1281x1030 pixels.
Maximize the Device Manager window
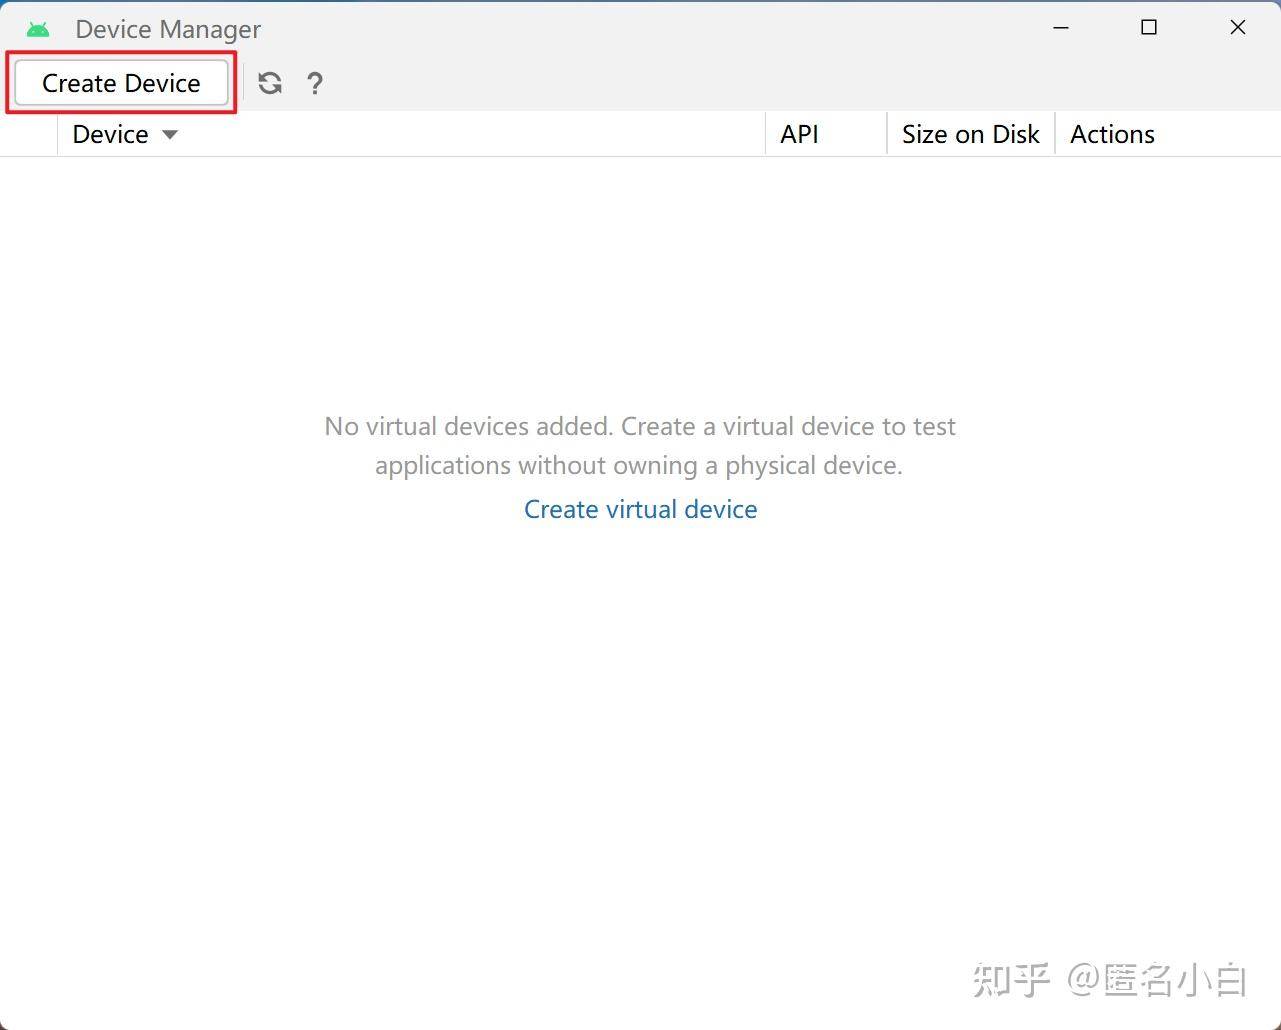(x=1149, y=28)
